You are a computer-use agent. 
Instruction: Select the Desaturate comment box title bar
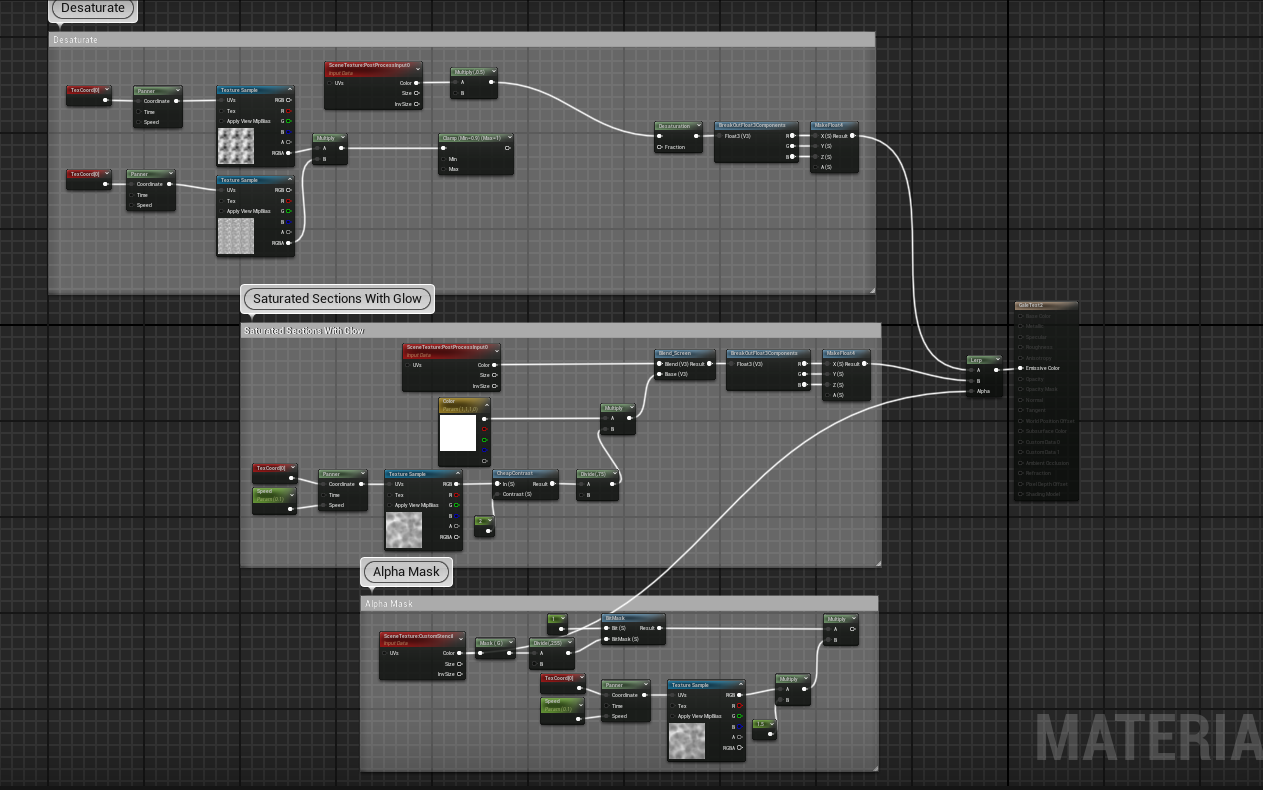pyautogui.click(x=462, y=39)
